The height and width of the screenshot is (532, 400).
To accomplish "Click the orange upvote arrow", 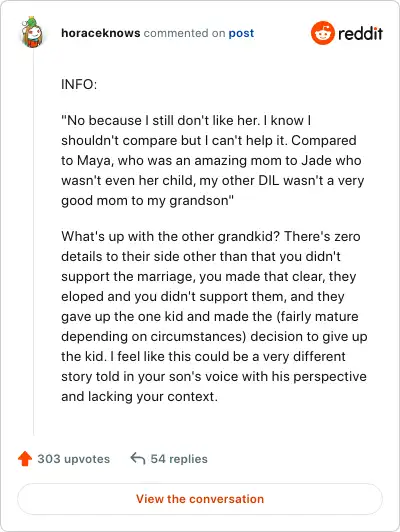I will [25, 459].
